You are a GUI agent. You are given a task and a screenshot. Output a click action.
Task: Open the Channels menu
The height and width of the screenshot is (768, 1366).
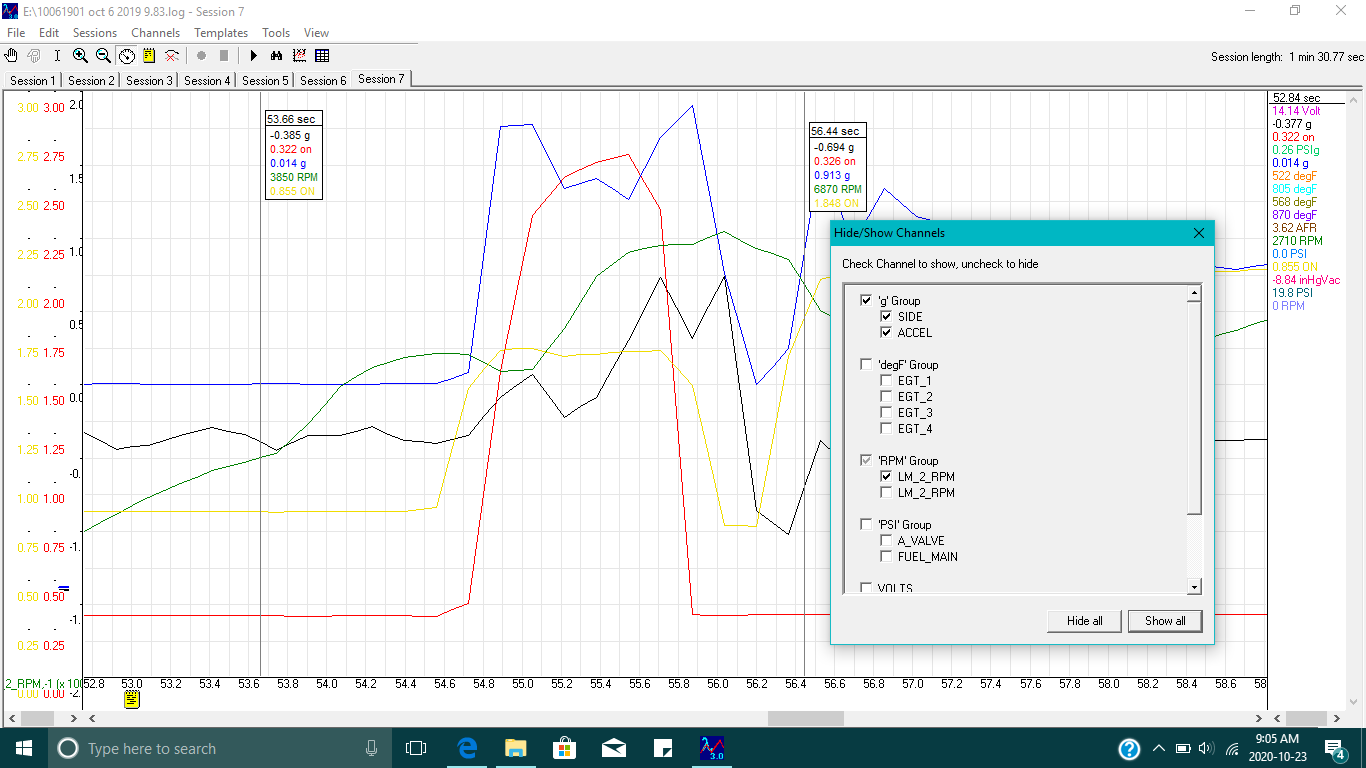click(155, 33)
